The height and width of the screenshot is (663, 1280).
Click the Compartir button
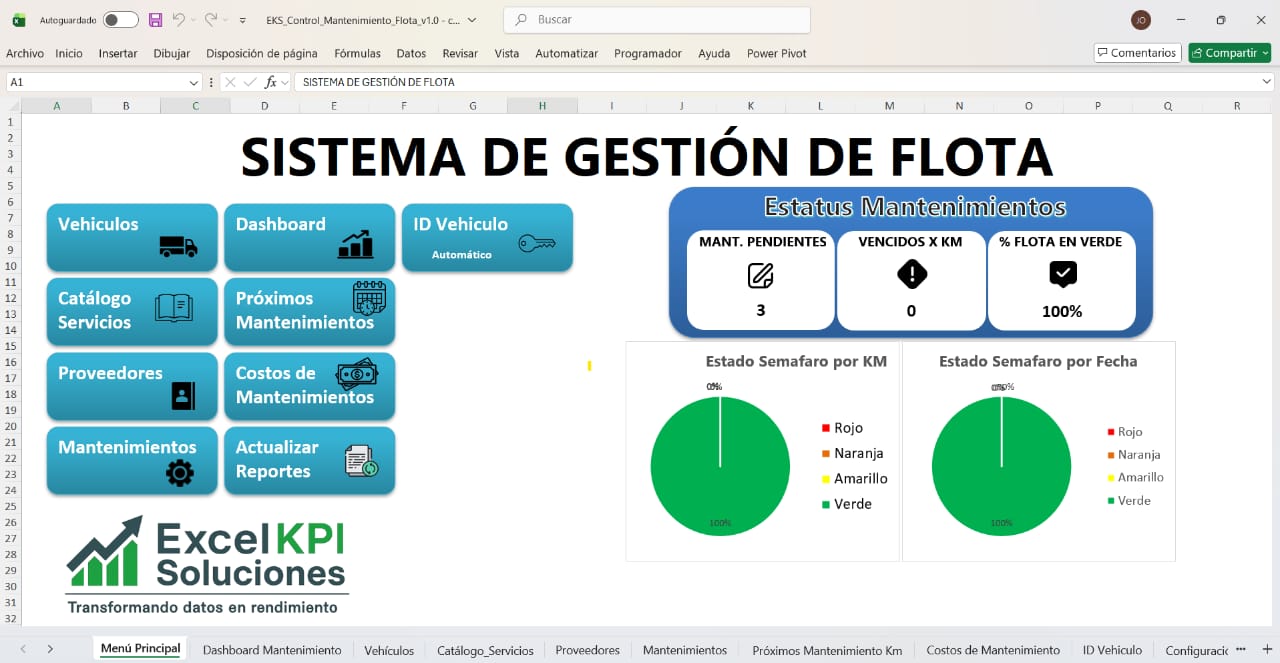(x=1229, y=52)
